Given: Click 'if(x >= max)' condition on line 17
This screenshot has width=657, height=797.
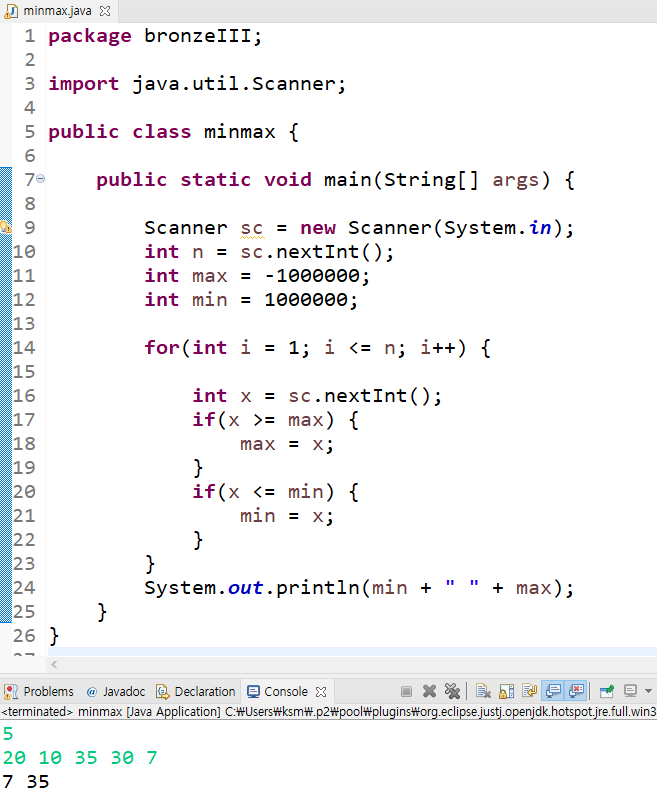Looking at the screenshot, I should pyautogui.click(x=263, y=420).
